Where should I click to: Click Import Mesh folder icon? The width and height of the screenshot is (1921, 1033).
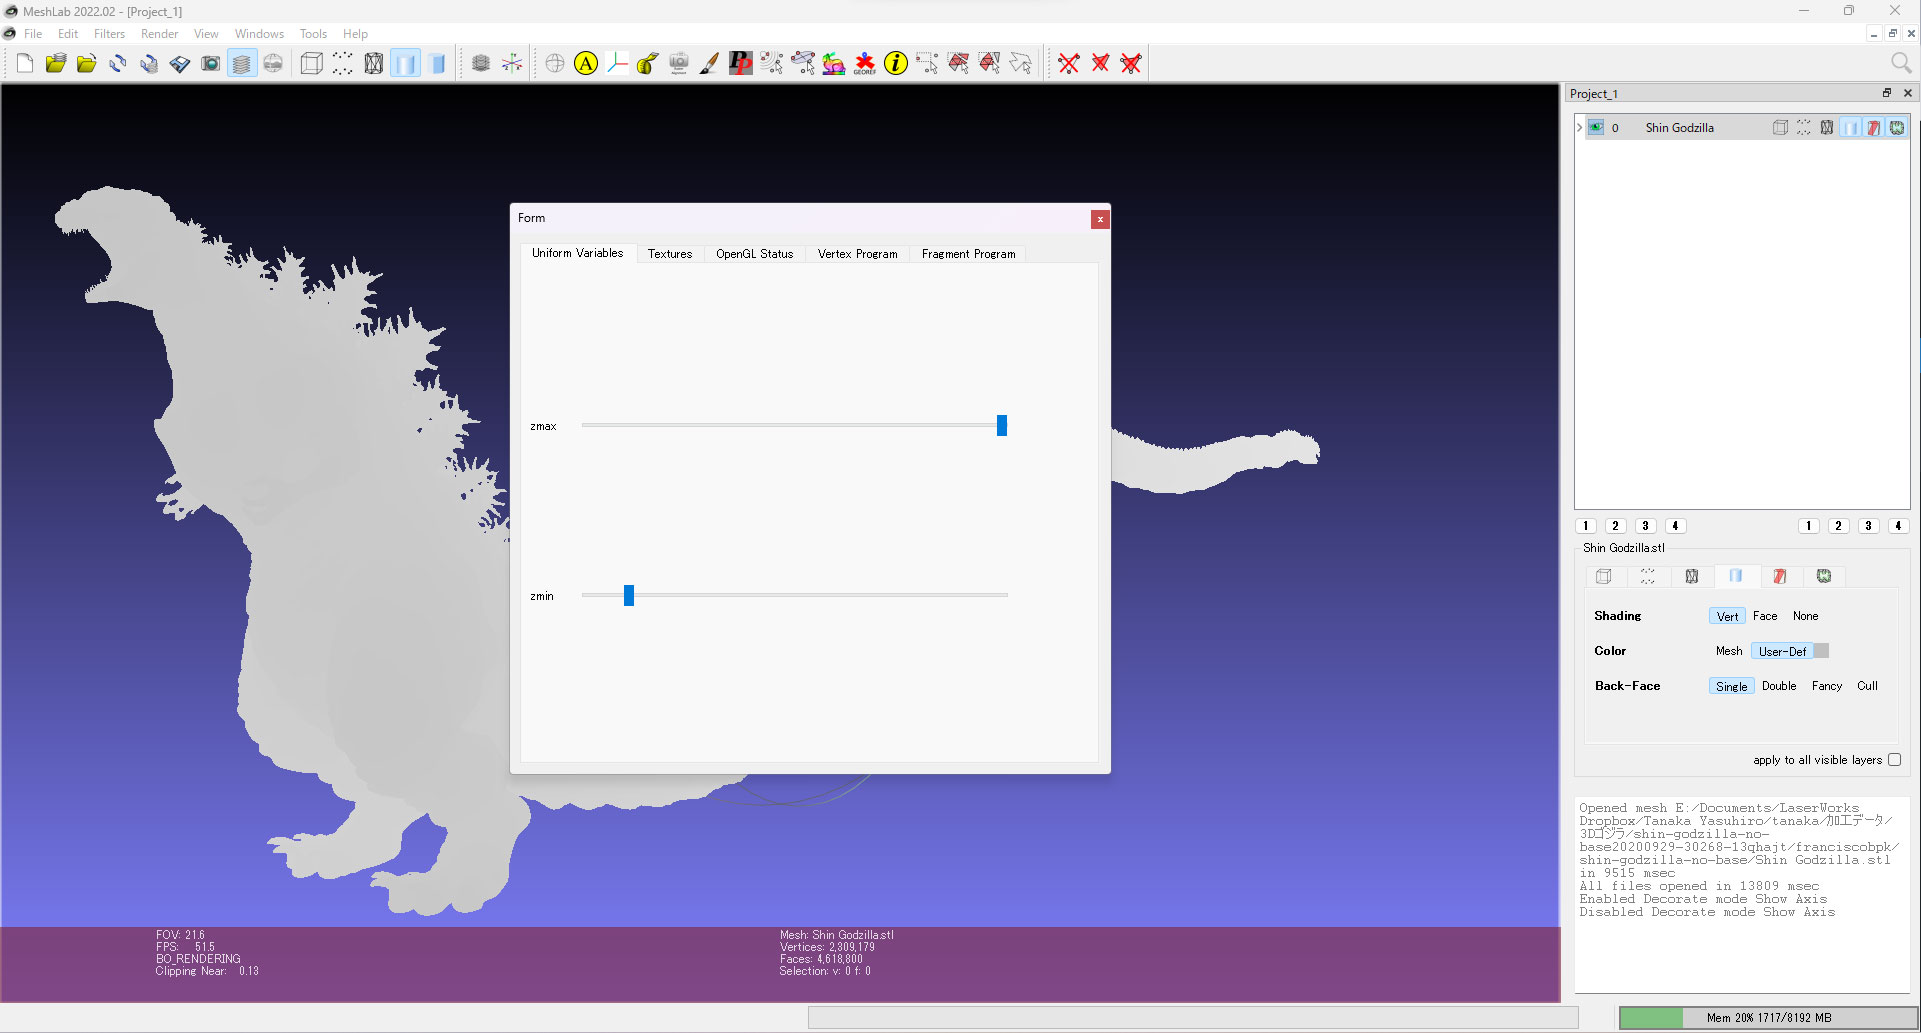point(87,64)
